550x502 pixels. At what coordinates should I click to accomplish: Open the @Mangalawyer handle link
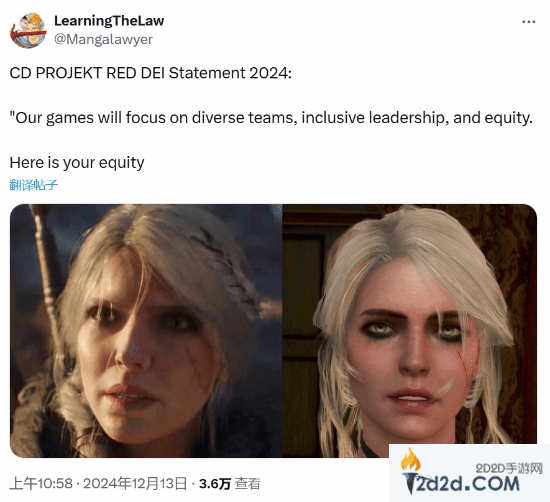(x=103, y=39)
